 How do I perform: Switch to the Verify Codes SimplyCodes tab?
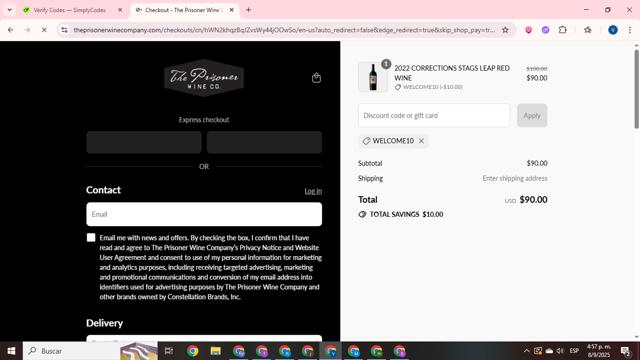69,10
